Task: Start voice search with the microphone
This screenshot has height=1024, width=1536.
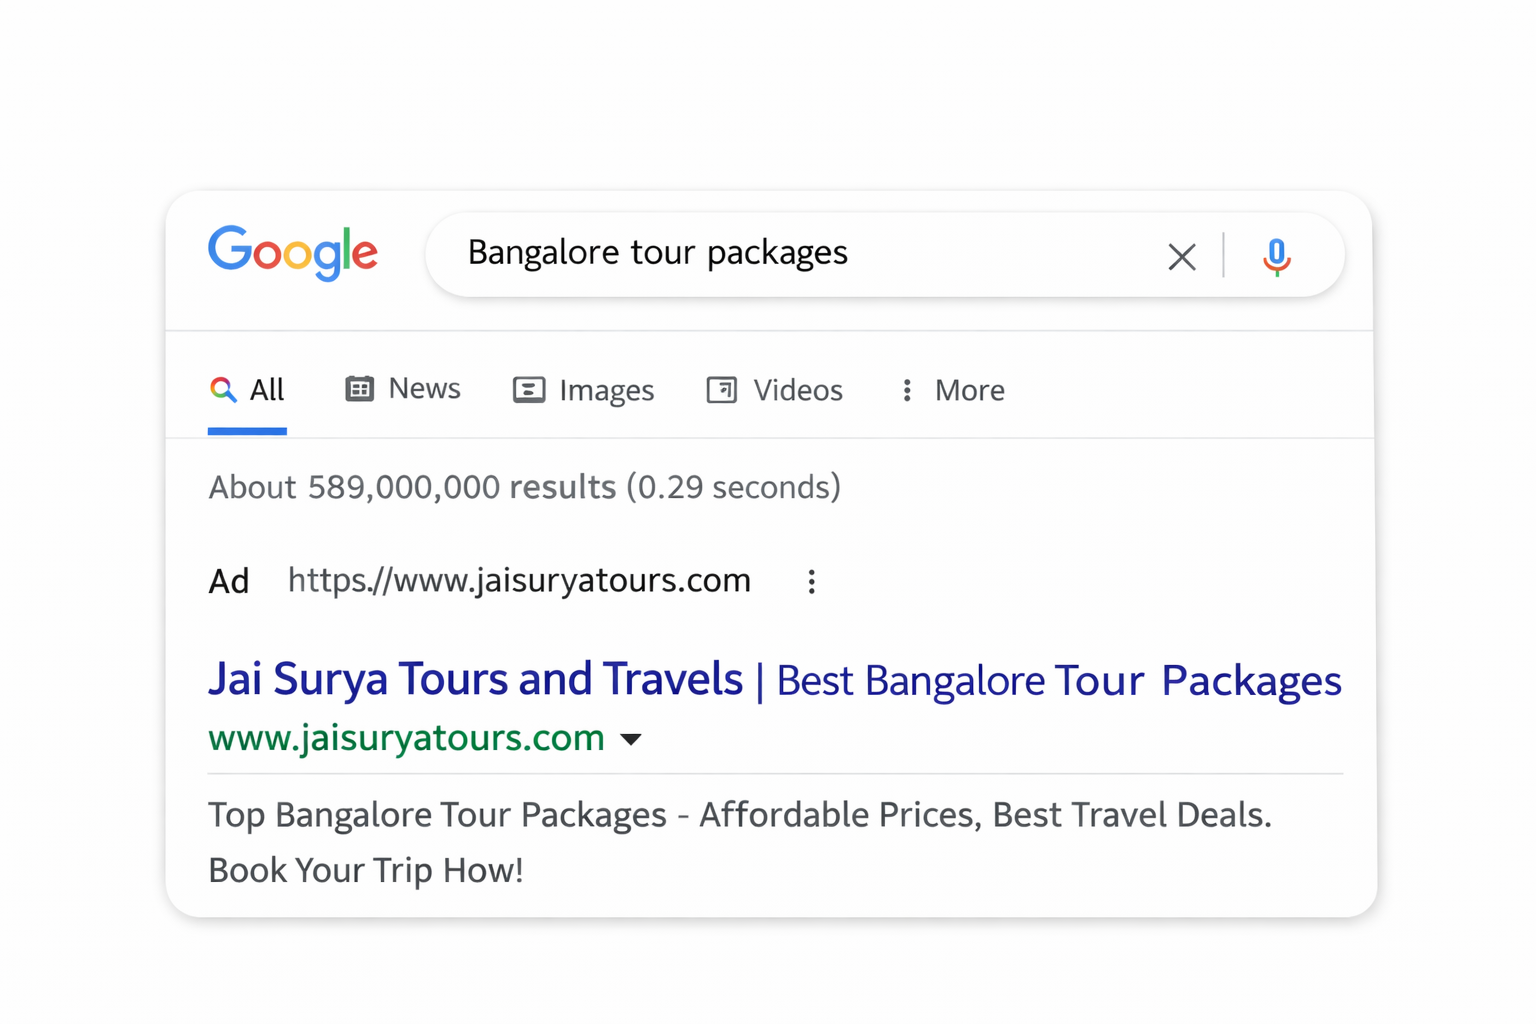Action: point(1276,257)
